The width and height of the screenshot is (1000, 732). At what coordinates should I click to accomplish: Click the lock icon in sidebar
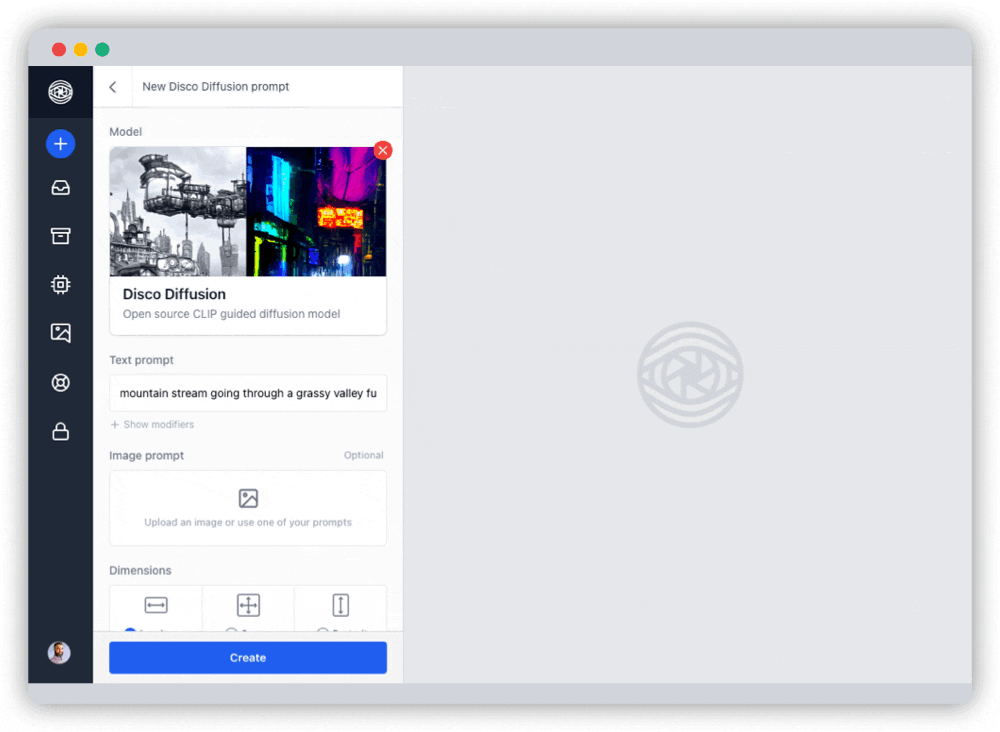(61, 432)
